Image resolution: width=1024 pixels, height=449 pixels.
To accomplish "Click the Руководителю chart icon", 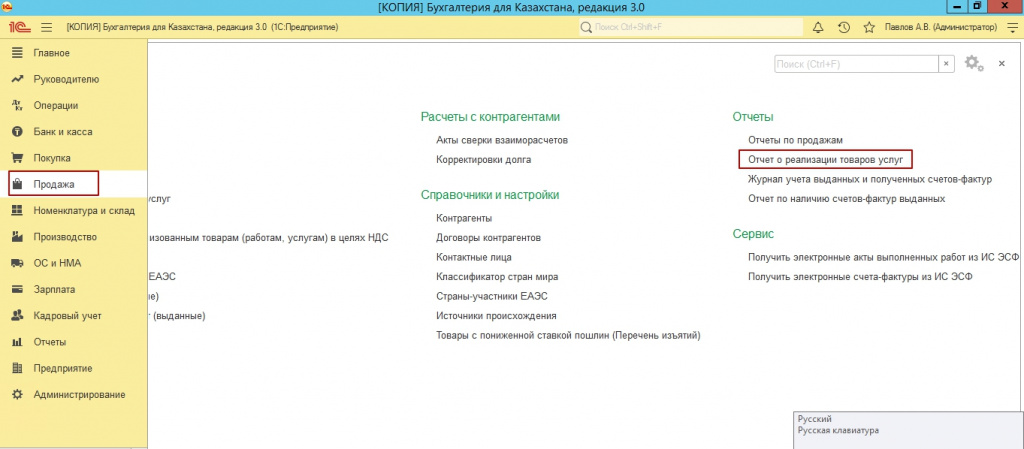I will (18, 79).
